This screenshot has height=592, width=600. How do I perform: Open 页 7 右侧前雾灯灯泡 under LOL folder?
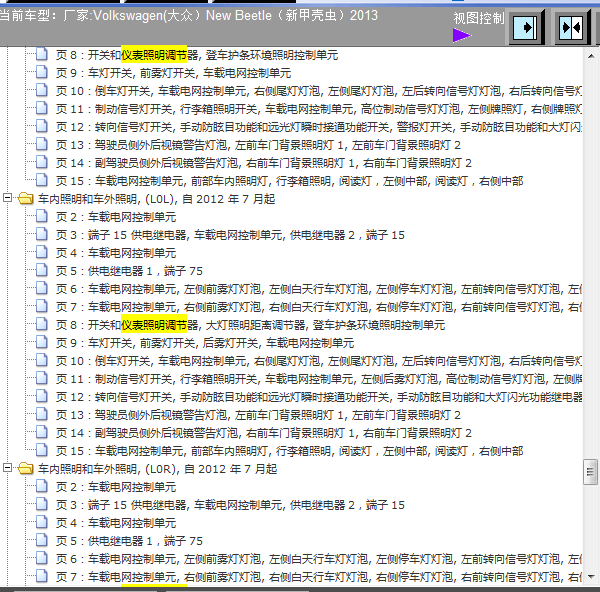[x=319, y=307]
